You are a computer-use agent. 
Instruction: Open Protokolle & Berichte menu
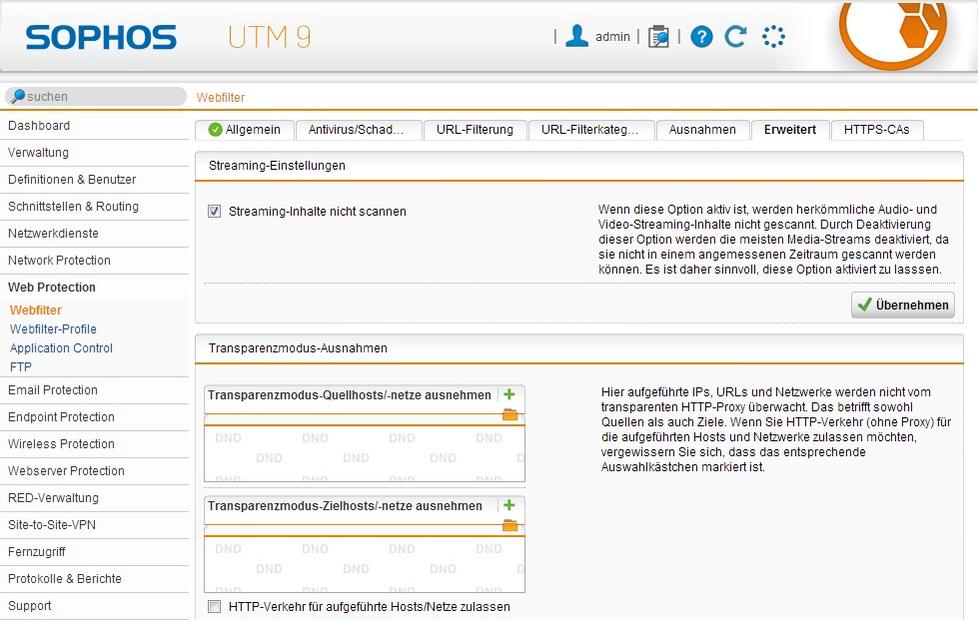pyautogui.click(x=94, y=578)
